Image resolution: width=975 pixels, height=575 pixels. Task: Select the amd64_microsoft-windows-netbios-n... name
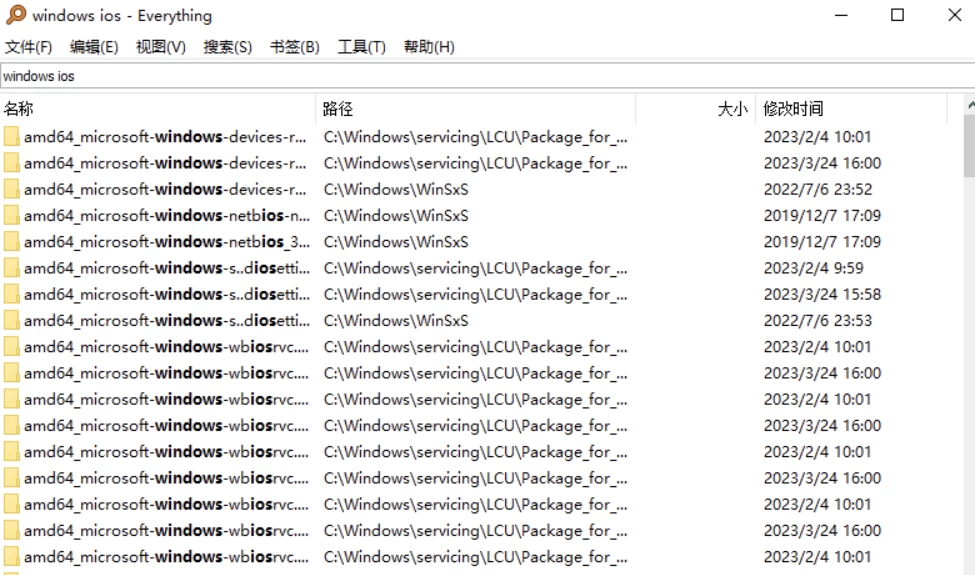point(167,216)
